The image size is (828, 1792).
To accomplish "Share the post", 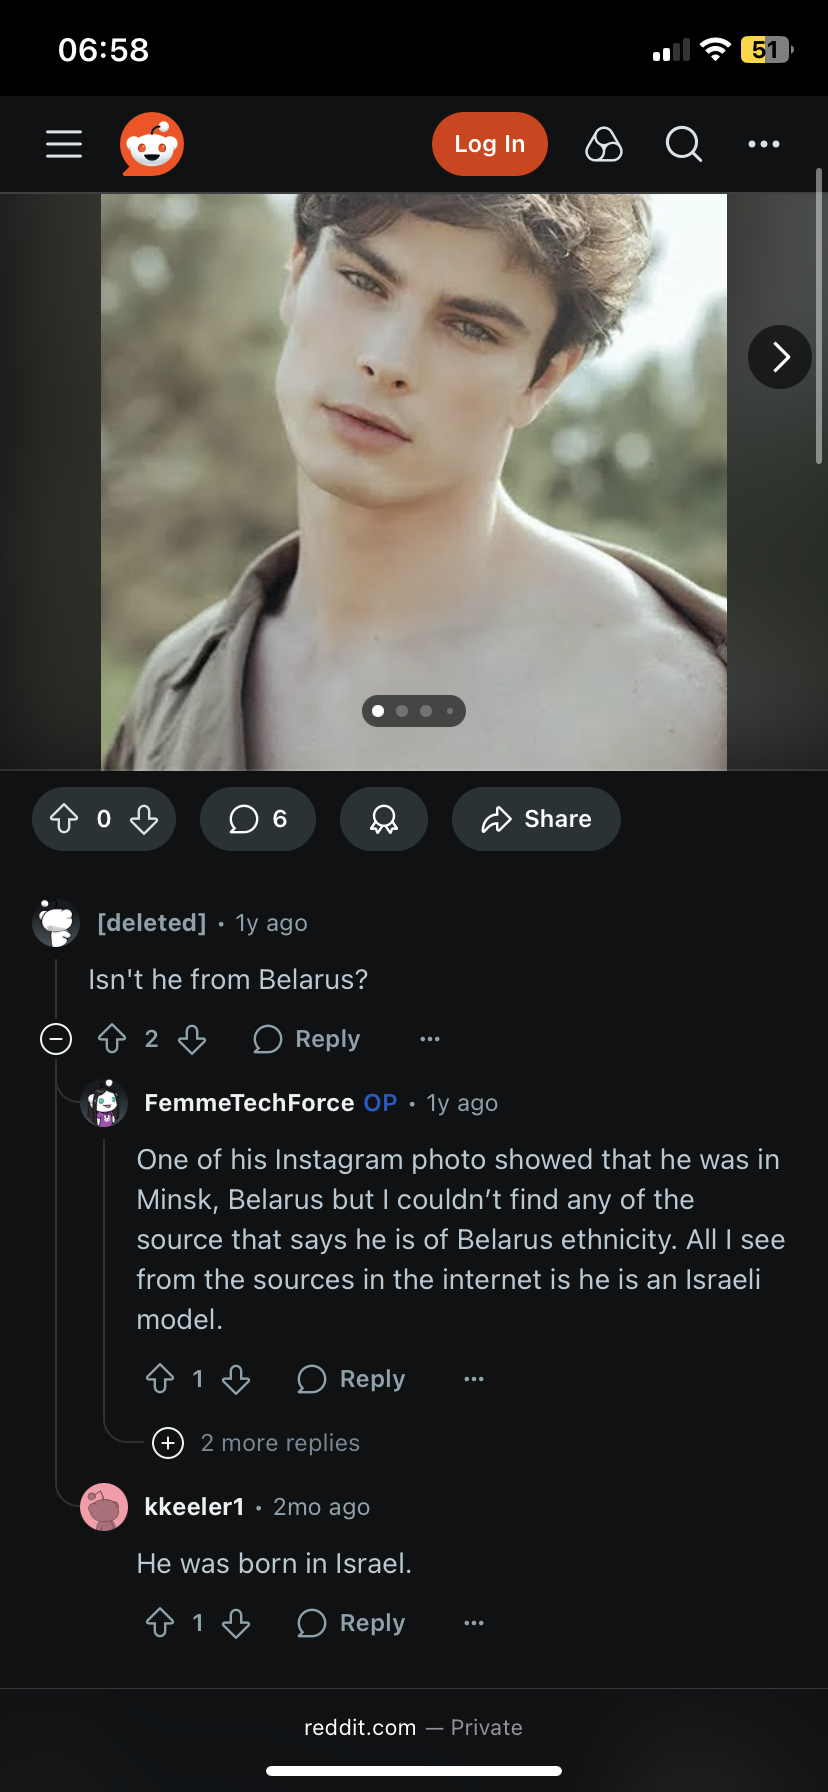I will pyautogui.click(x=536, y=819).
